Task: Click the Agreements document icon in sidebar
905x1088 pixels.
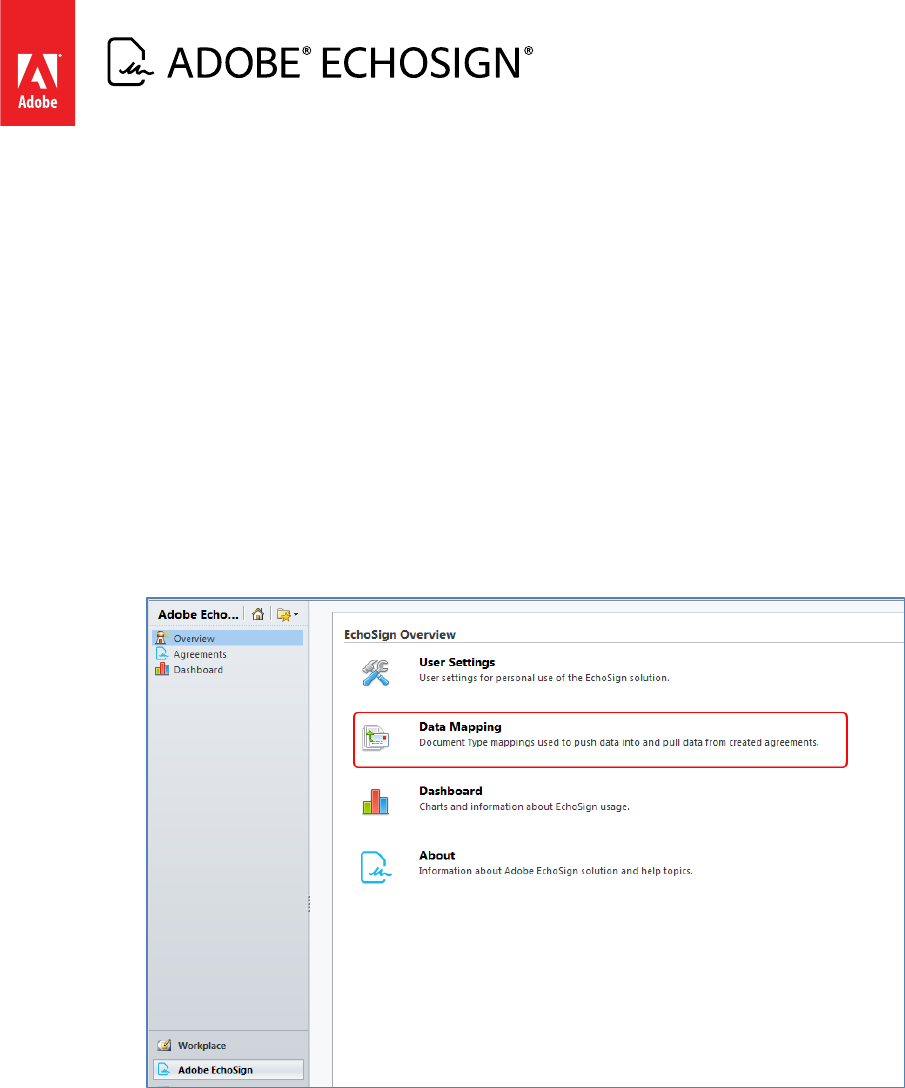Action: click(162, 654)
